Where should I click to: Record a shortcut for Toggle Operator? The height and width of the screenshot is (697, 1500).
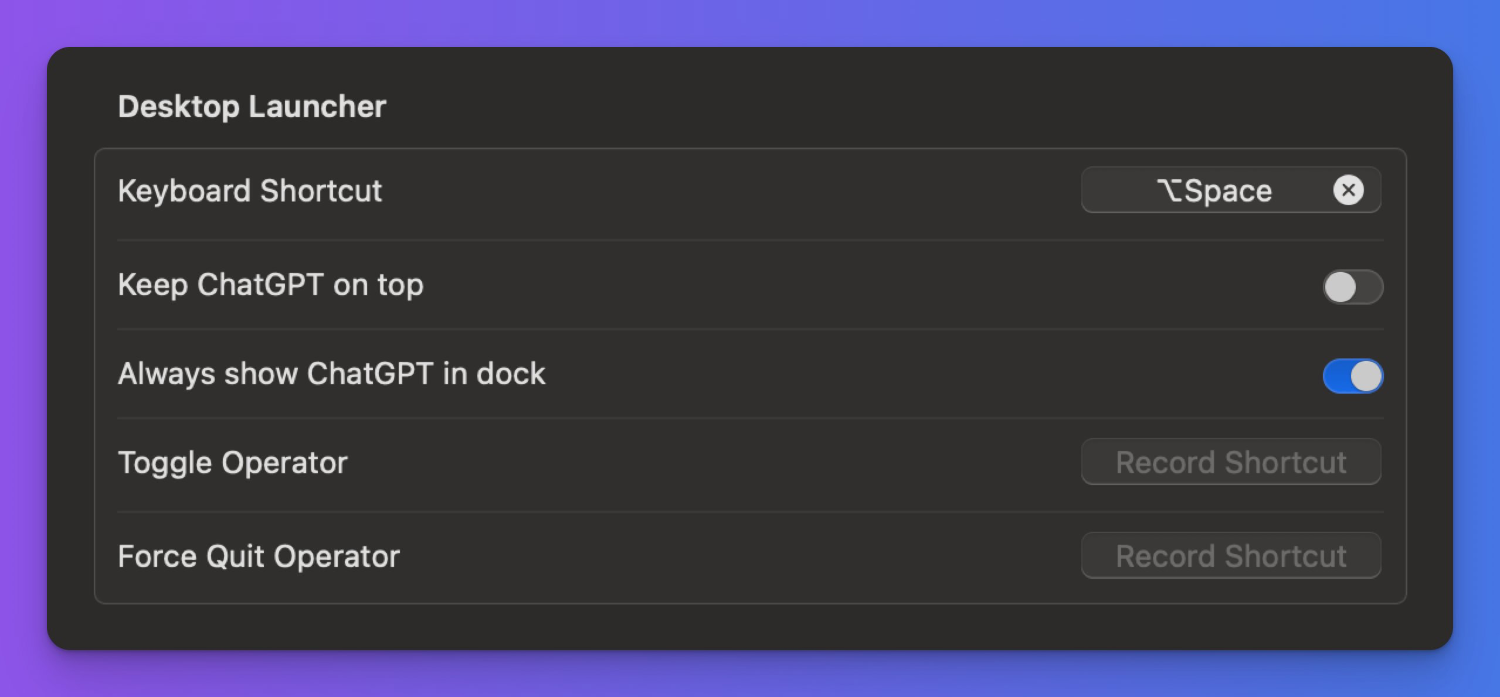click(x=1230, y=462)
